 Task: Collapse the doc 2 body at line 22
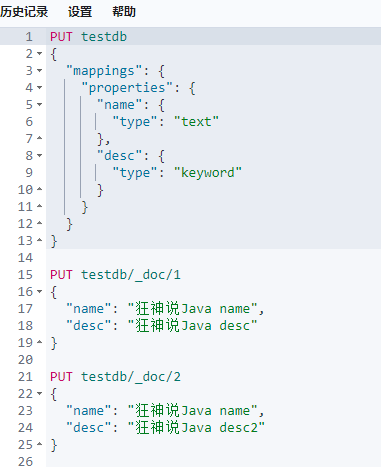click(x=40, y=394)
